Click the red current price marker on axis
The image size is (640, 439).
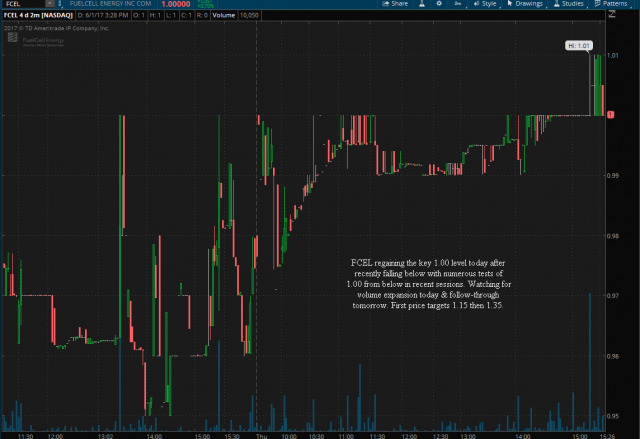tap(610, 115)
